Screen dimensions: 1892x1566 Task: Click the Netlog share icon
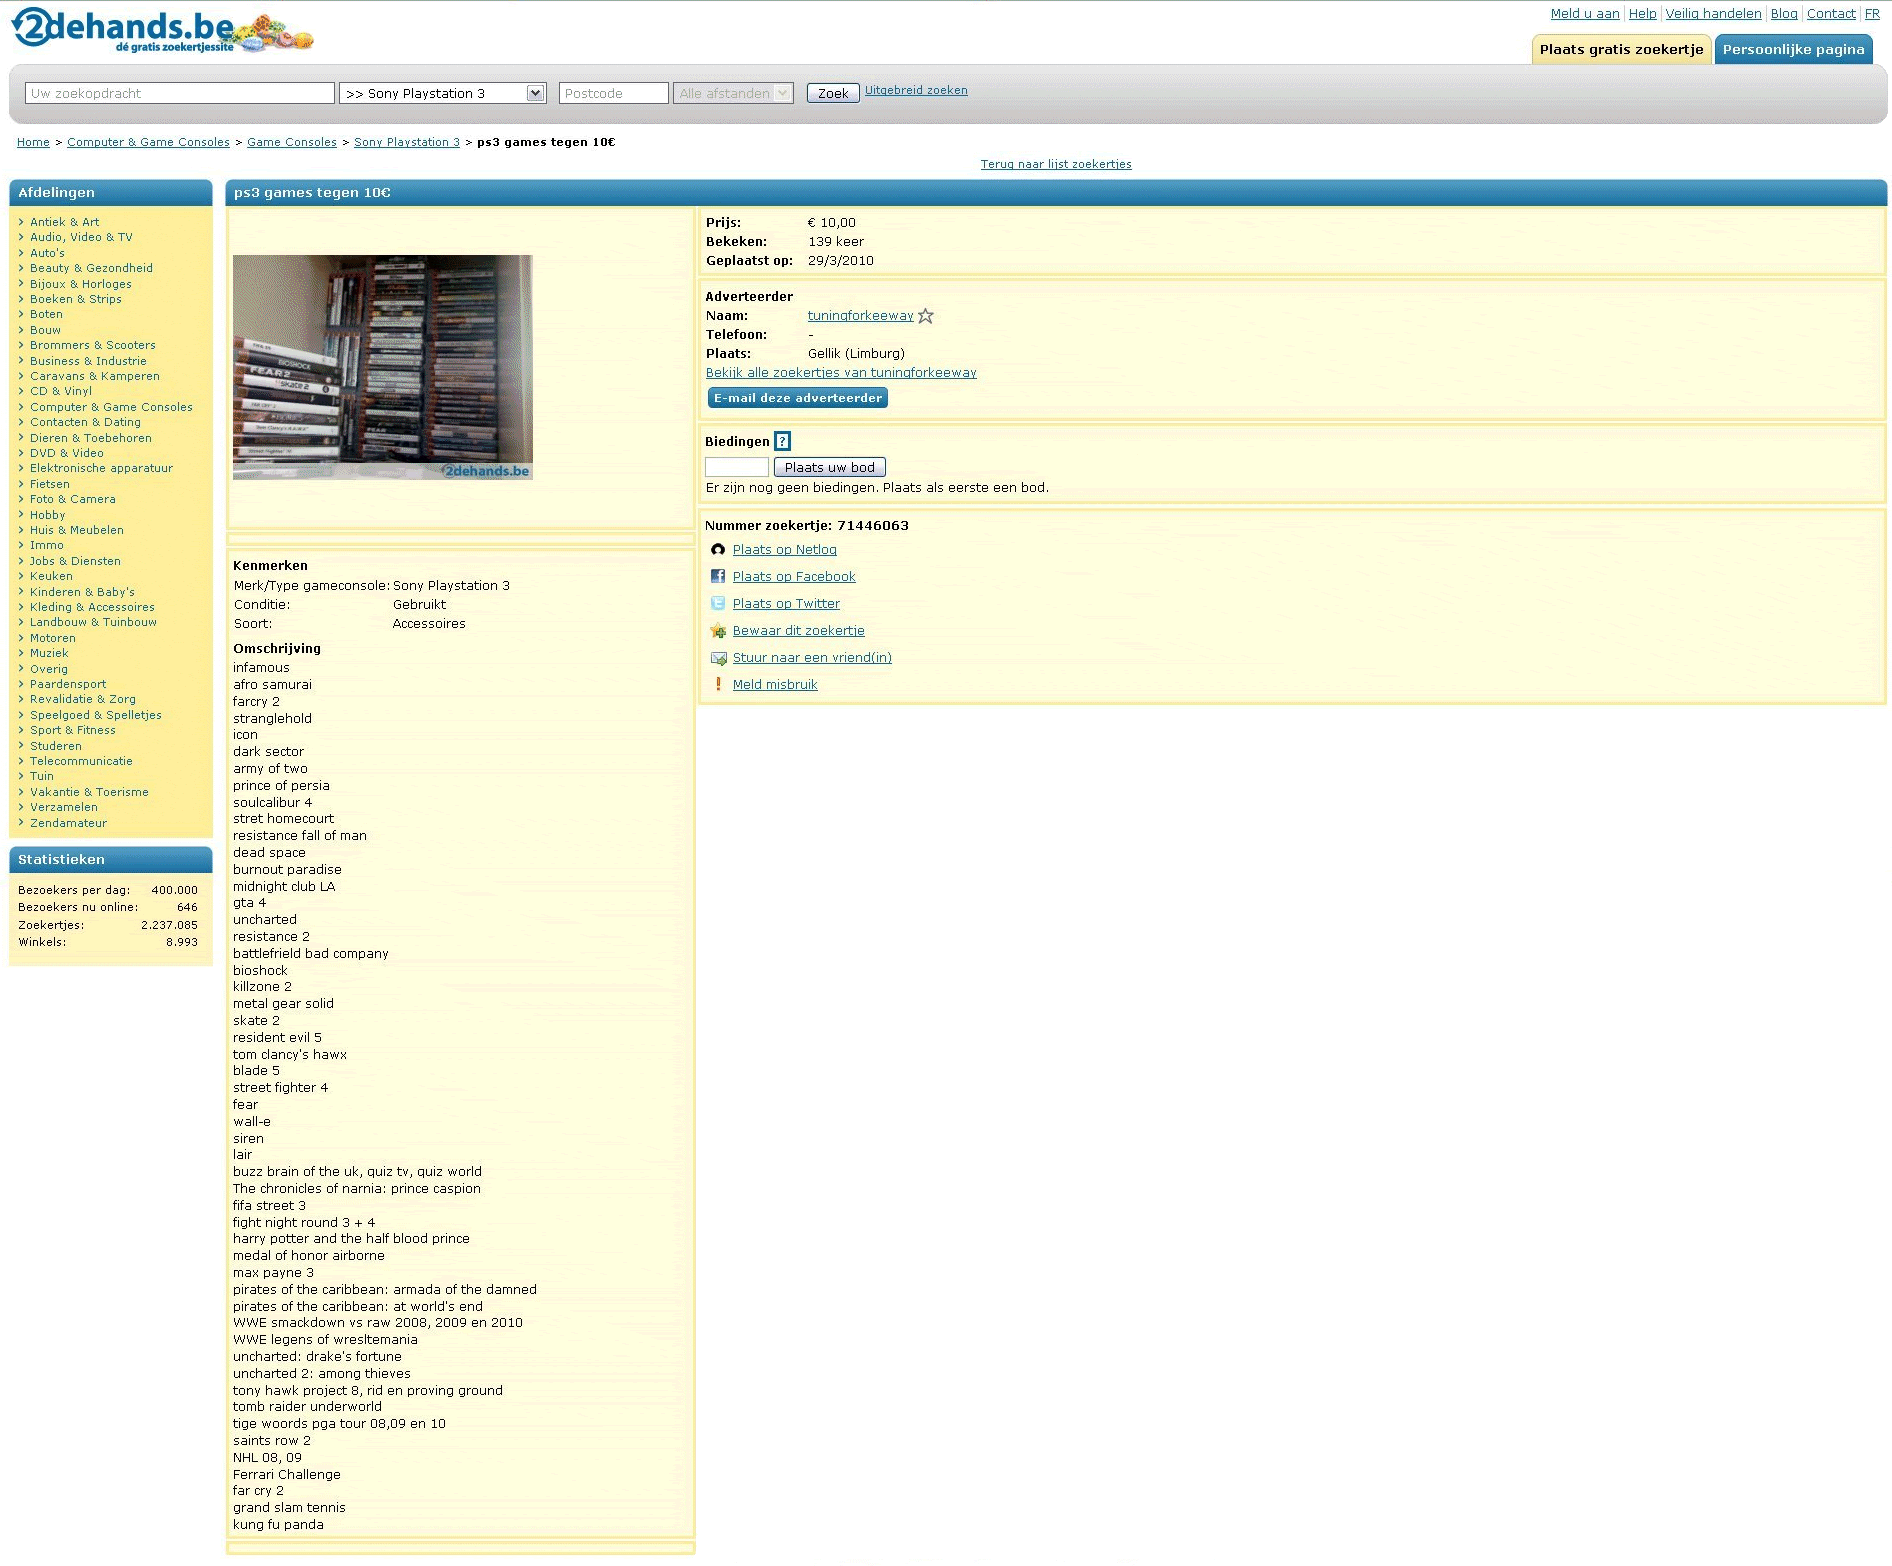tap(718, 550)
